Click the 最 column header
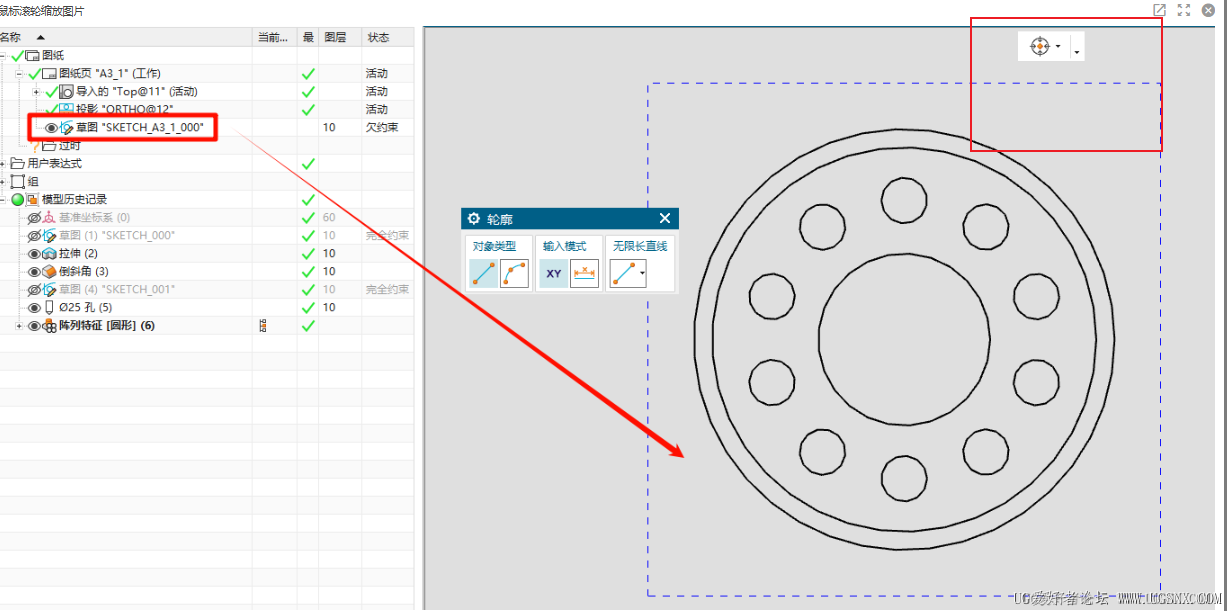Image resolution: width=1227 pixels, height=611 pixels. (x=308, y=37)
